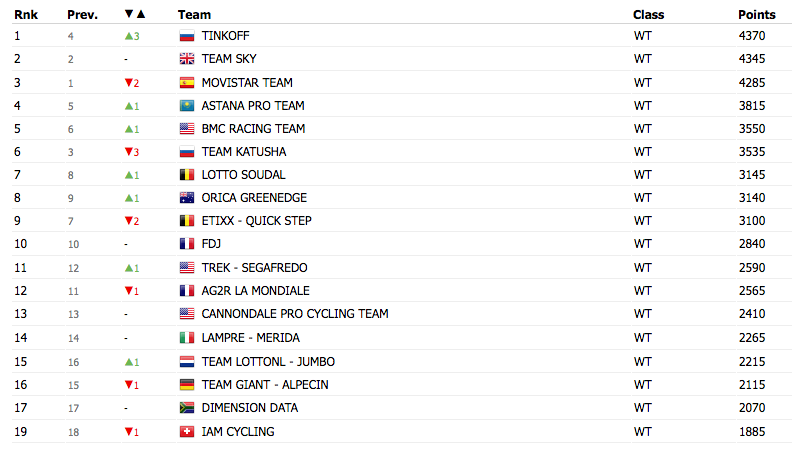Click the UK flag beside TEAM SKY
Image resolution: width=805 pixels, height=453 pixels.
[187, 59]
